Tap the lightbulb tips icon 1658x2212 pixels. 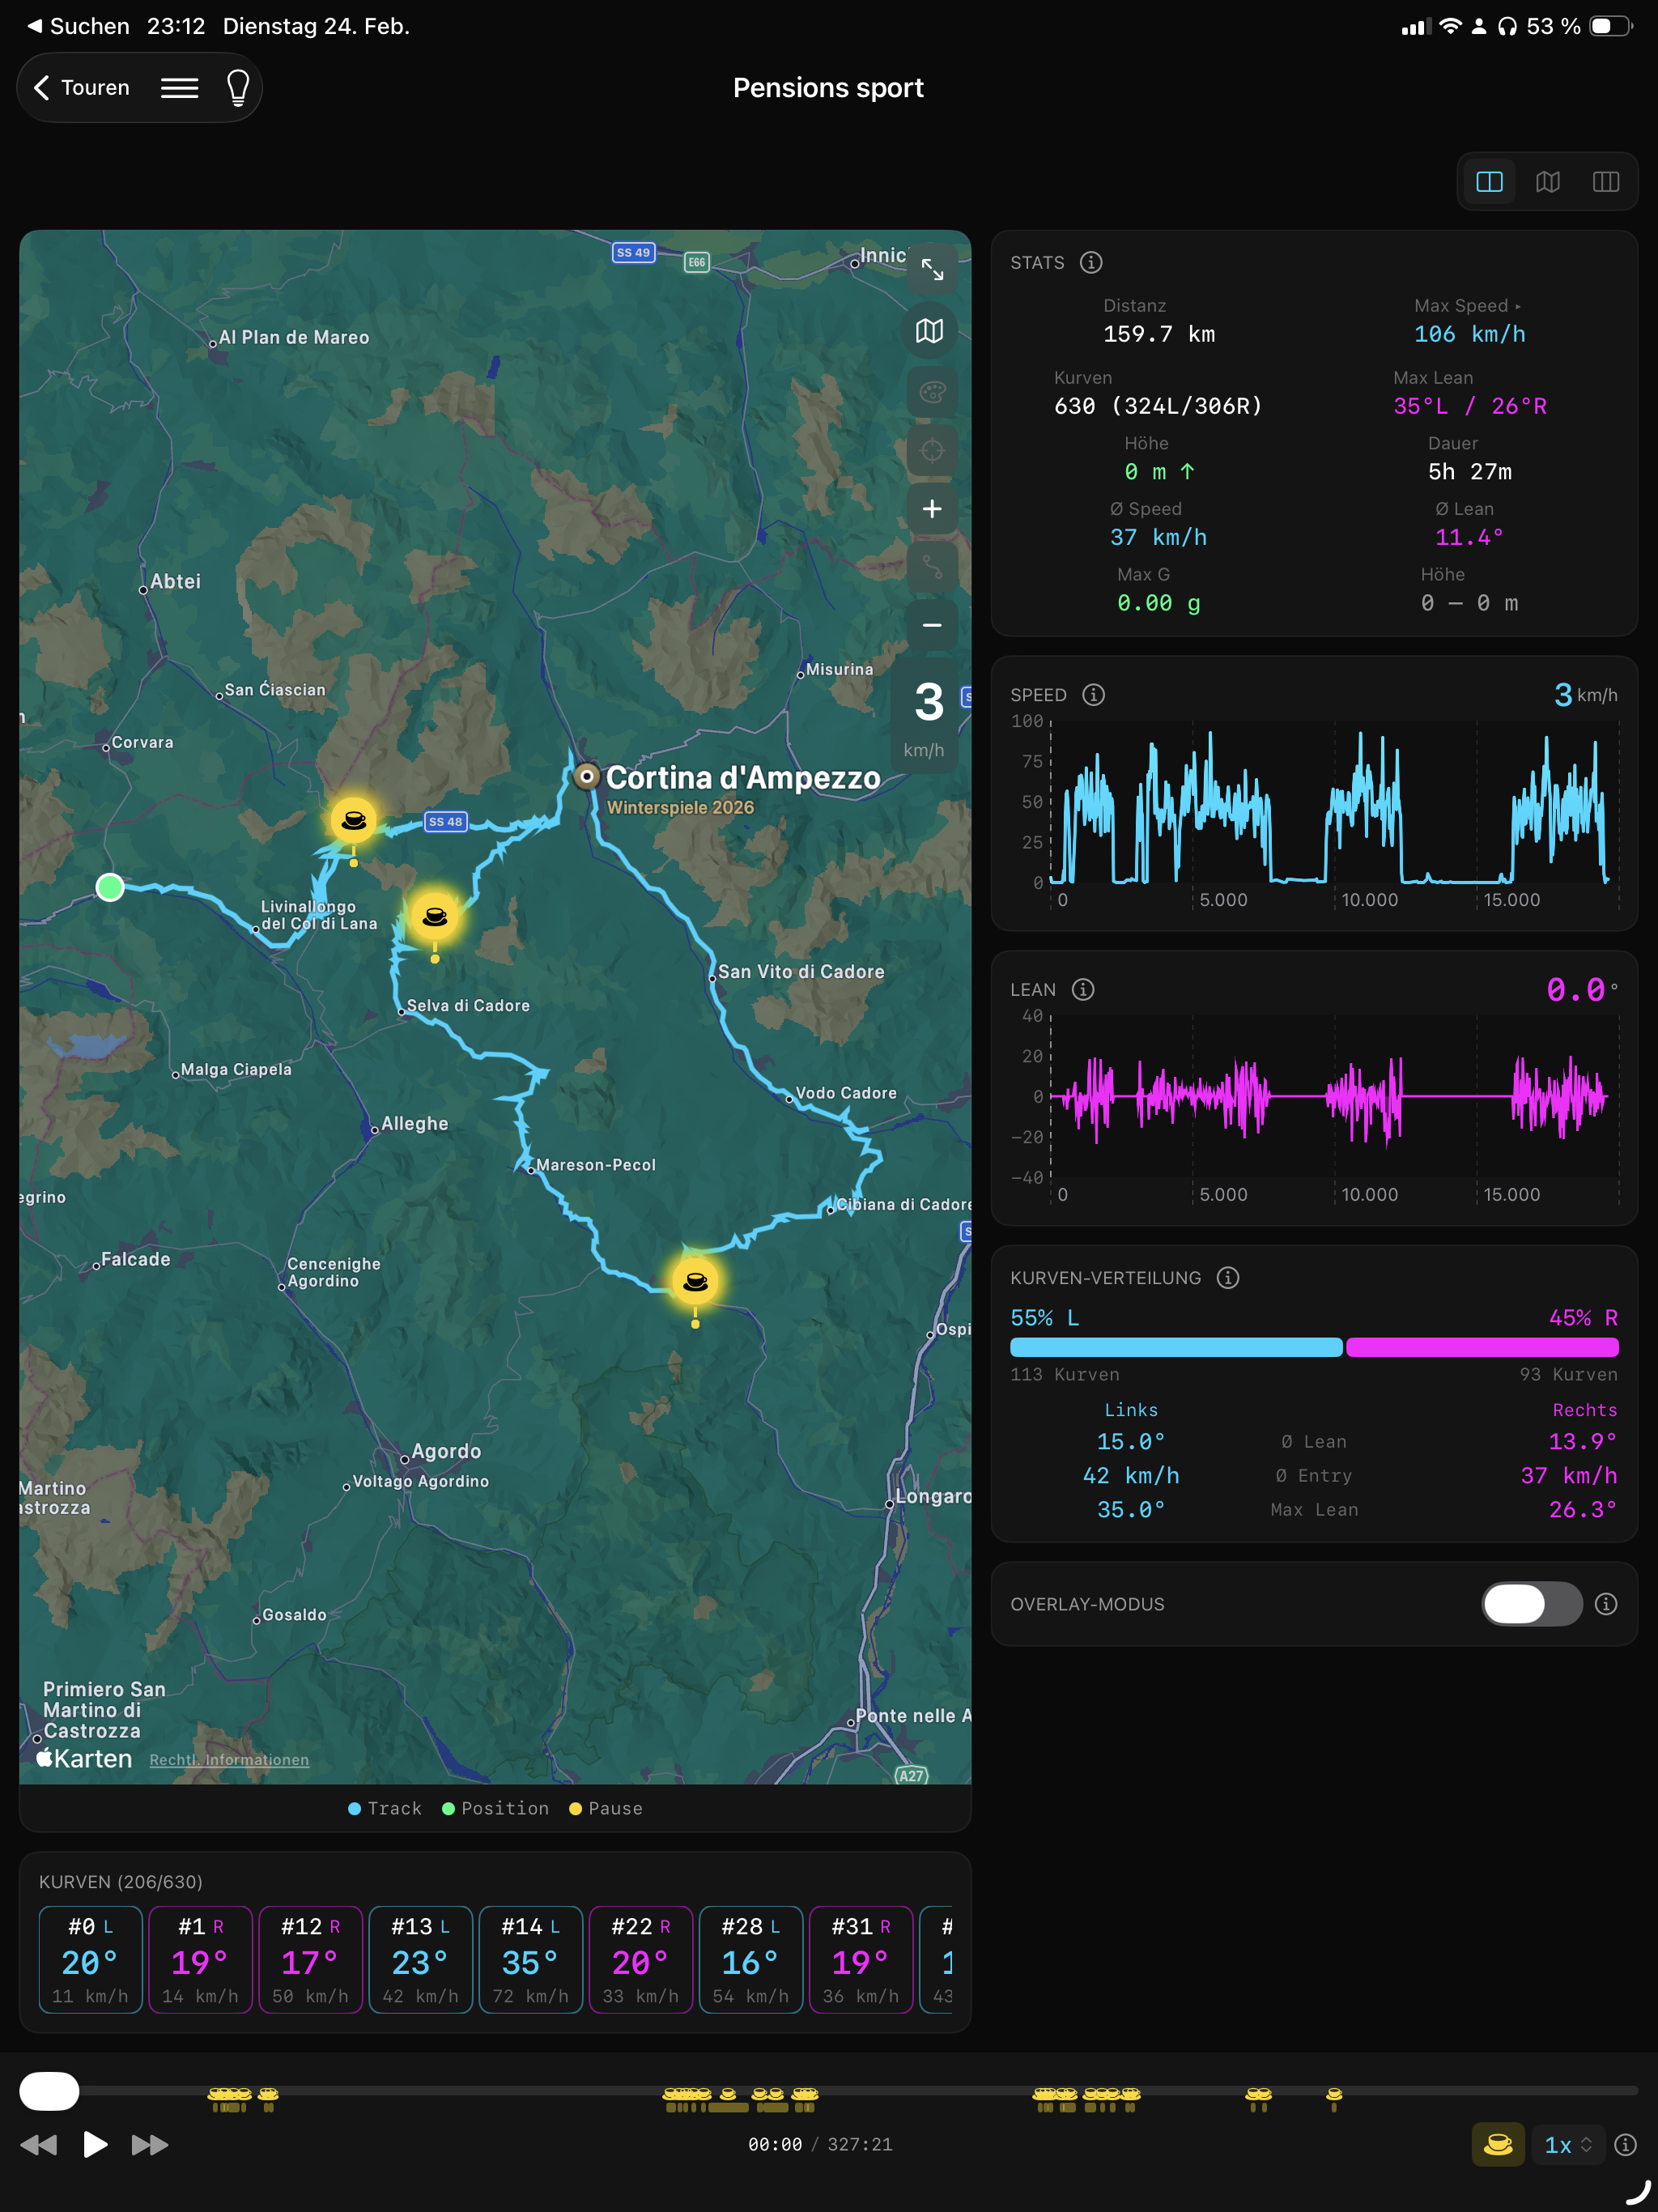pyautogui.click(x=238, y=88)
